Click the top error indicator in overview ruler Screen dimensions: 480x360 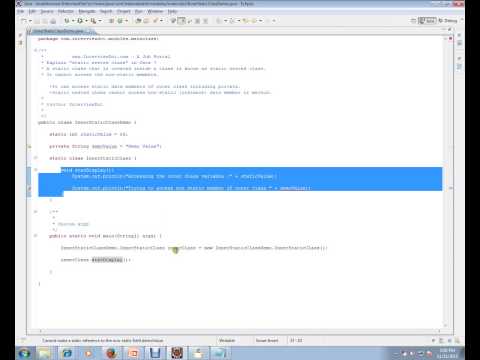tap(451, 39)
